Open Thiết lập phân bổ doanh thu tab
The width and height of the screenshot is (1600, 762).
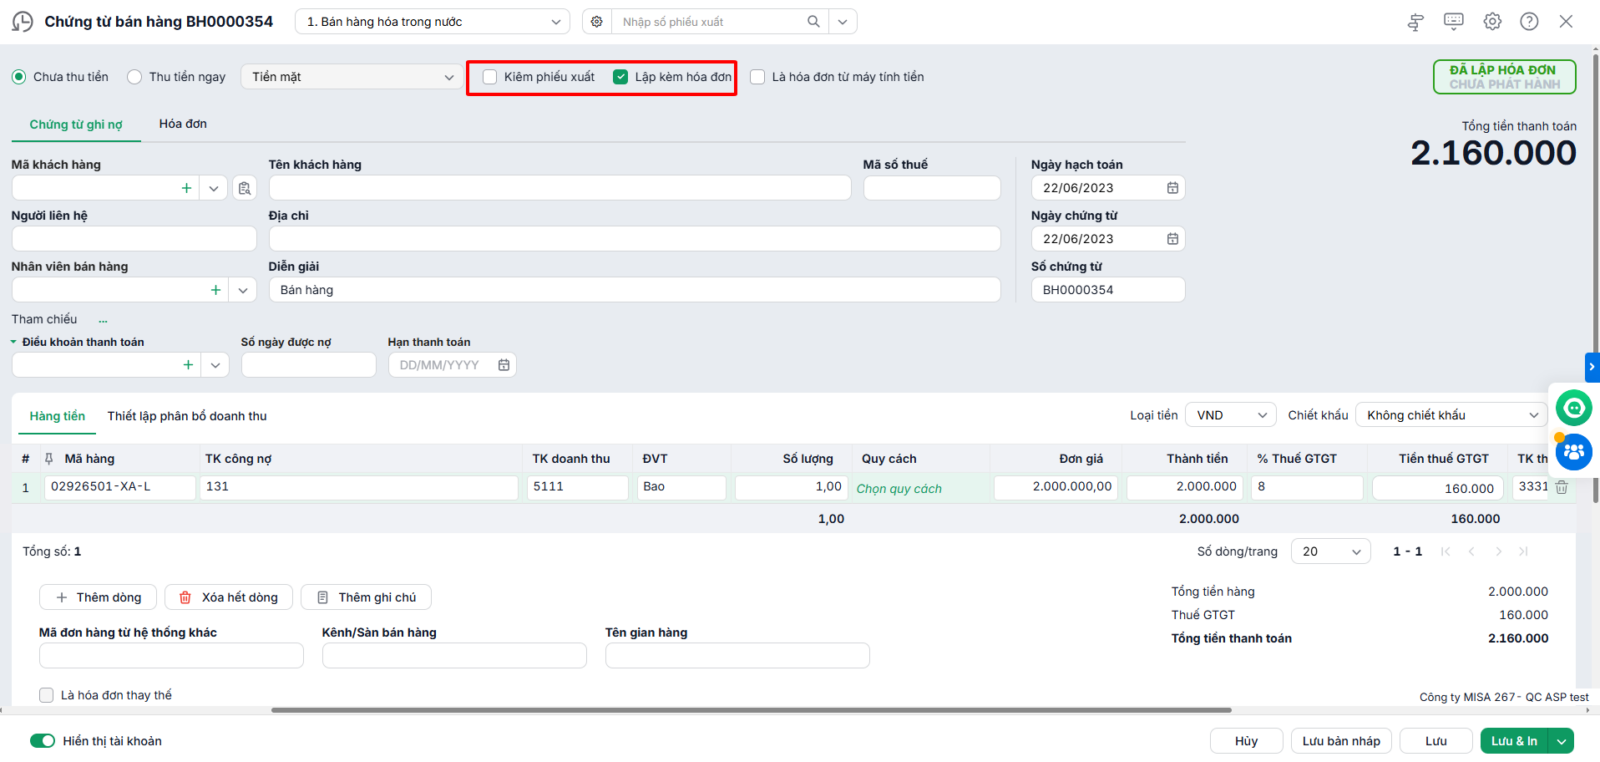[187, 416]
